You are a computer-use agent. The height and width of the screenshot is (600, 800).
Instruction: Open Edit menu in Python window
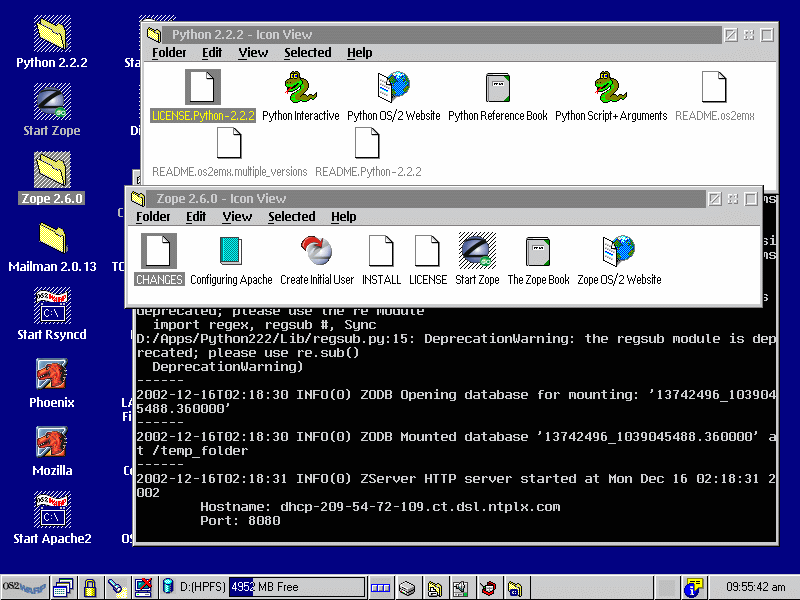(212, 53)
